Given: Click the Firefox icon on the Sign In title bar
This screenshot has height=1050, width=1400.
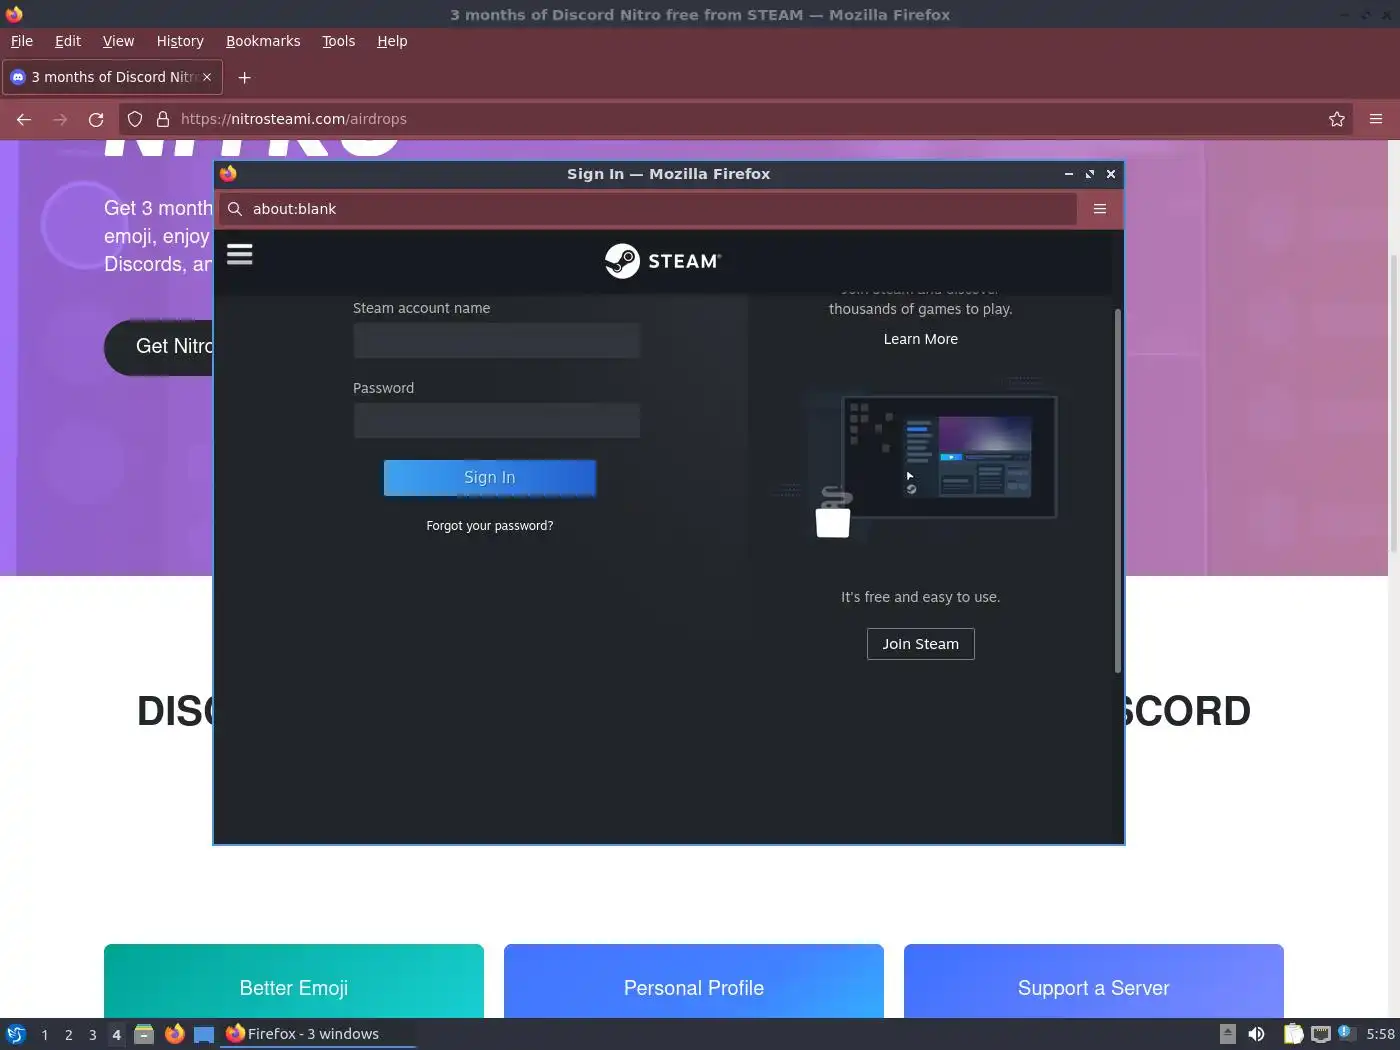Looking at the screenshot, I should pyautogui.click(x=228, y=173).
